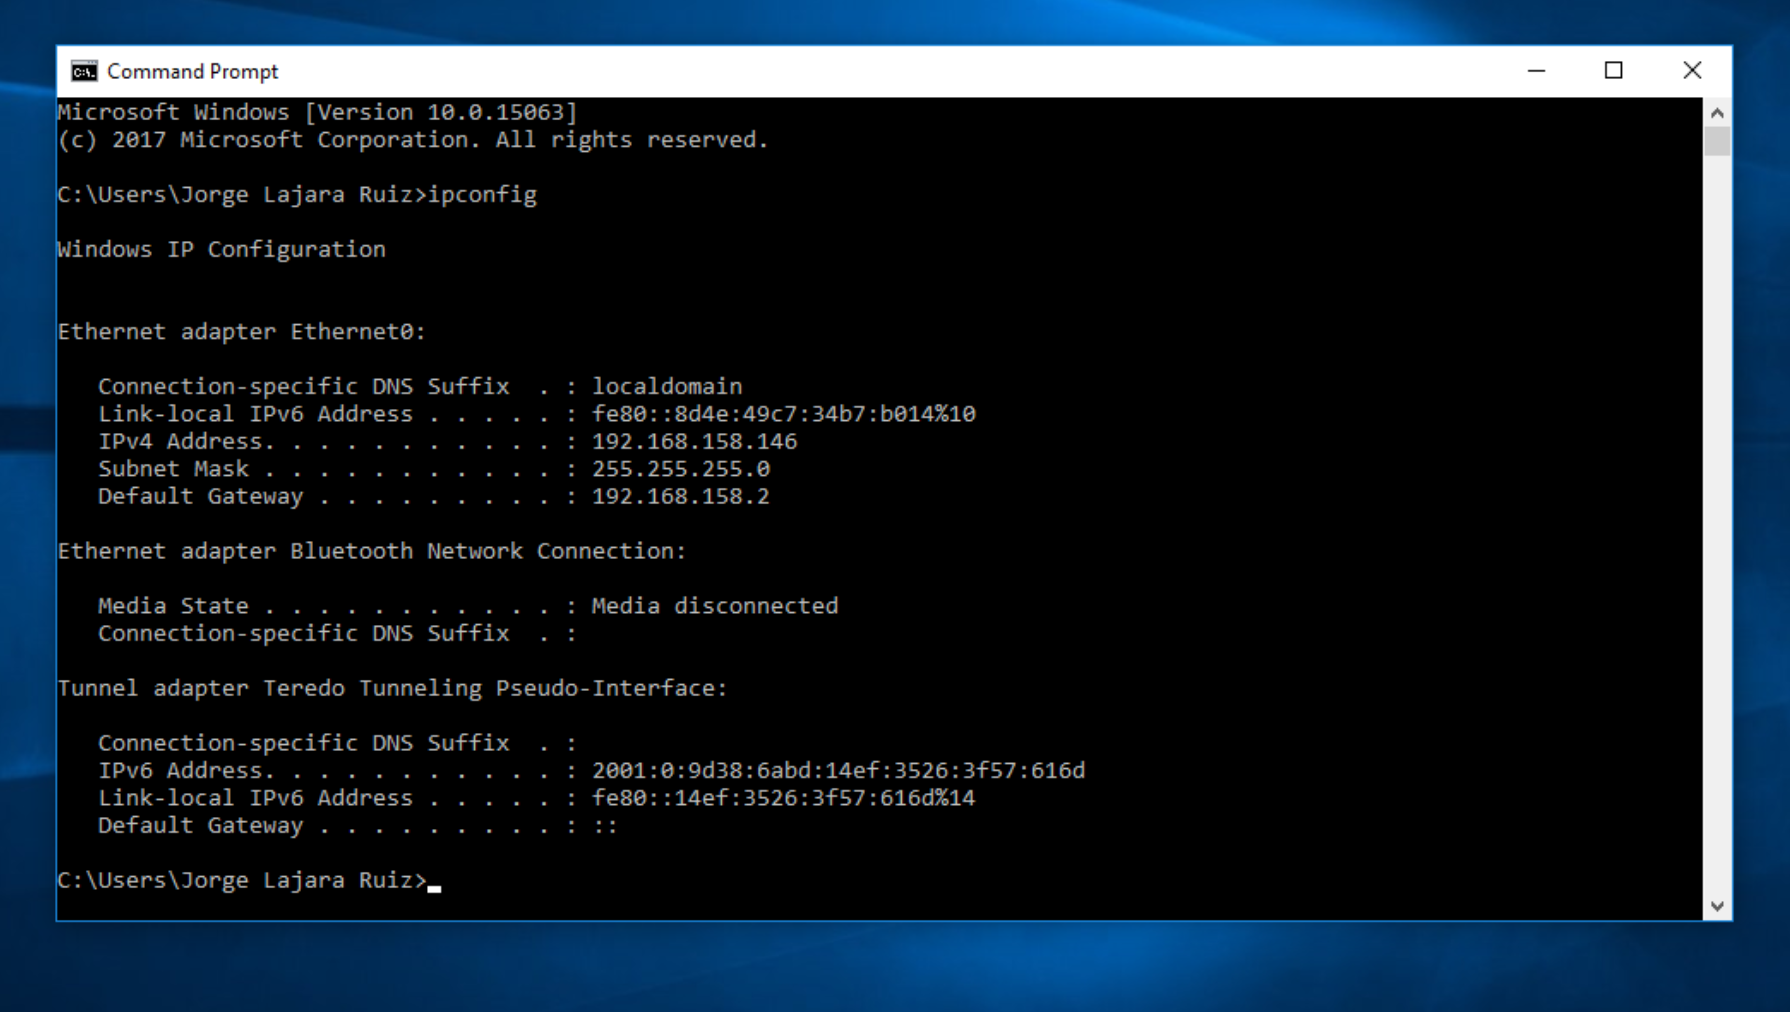Image resolution: width=1790 pixels, height=1012 pixels.
Task: Click the Teredo IPv6 address 2001:0:9d38
Action: [x=838, y=770]
